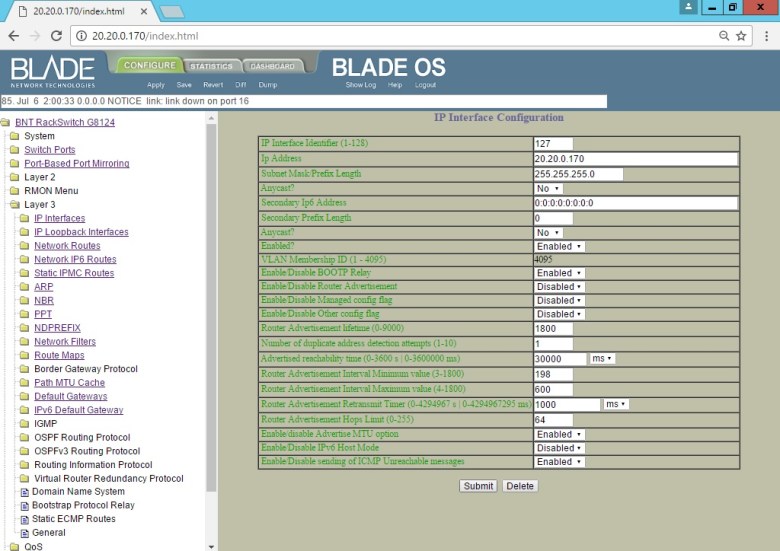The image size is (780, 551).
Task: Open Retransmit Timer ms unit dropdown
Action: (x=616, y=404)
